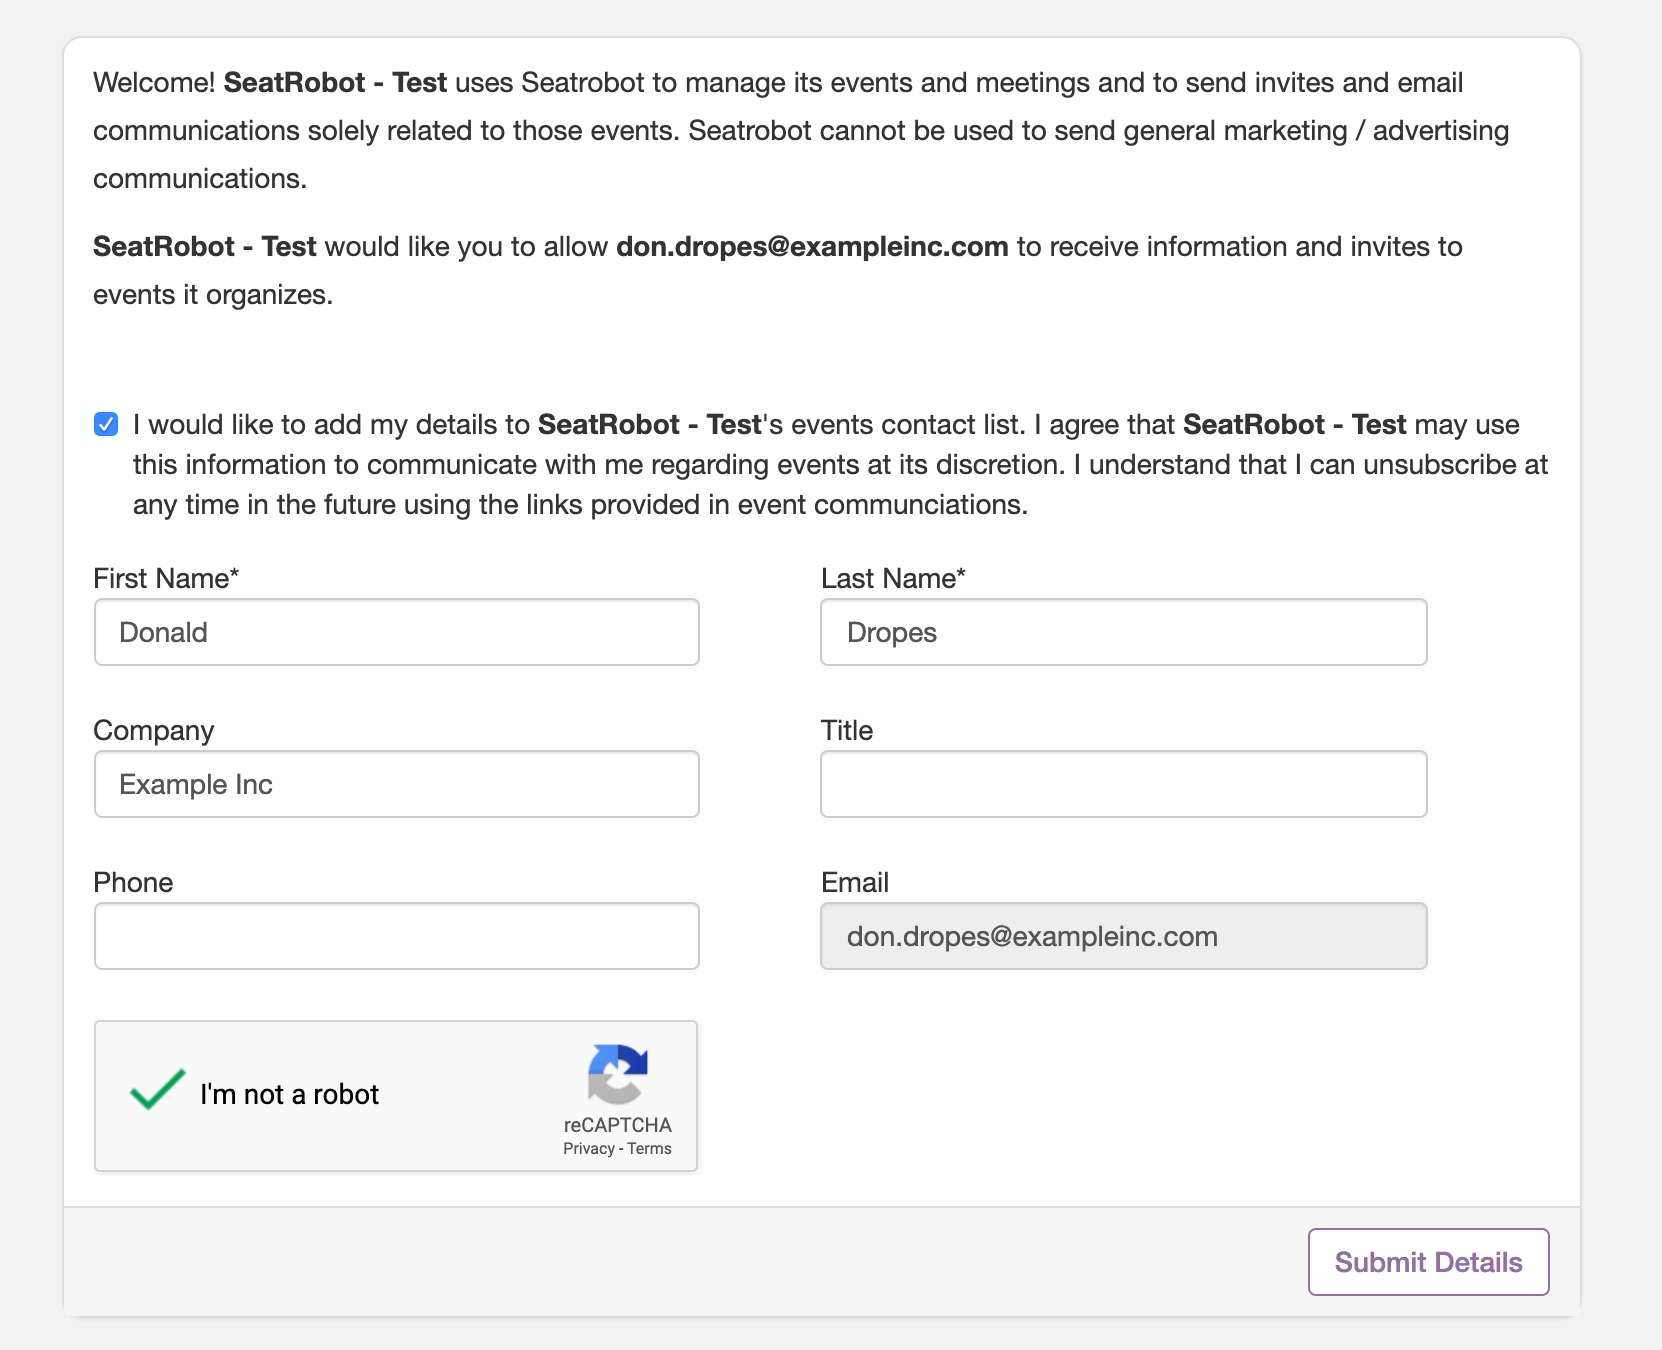Open the reCAPTCHA Privacy link
The height and width of the screenshot is (1350, 1662).
588,1148
